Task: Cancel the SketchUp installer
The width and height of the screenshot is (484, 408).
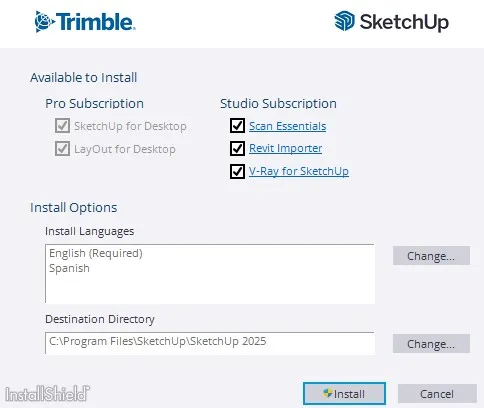Action: click(x=437, y=394)
